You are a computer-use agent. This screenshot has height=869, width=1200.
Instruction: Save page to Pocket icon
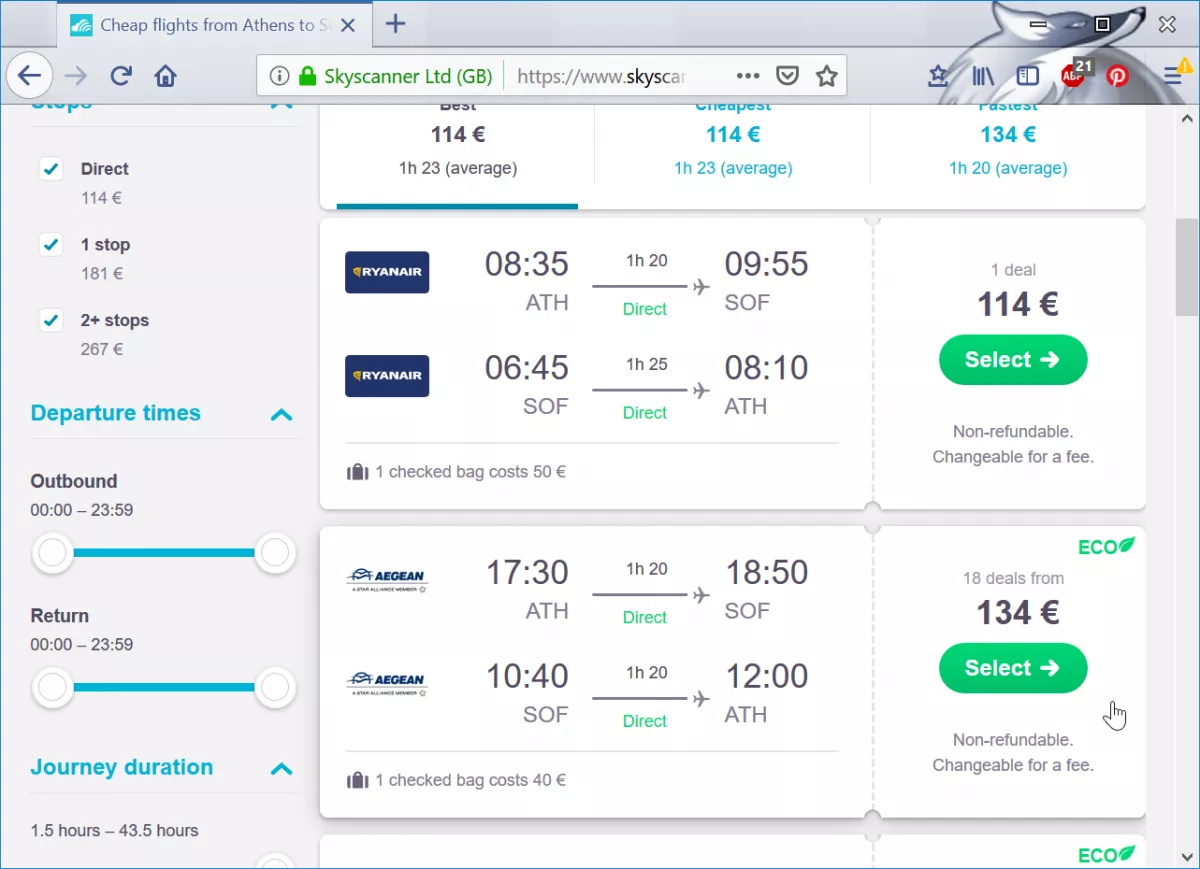pos(788,76)
